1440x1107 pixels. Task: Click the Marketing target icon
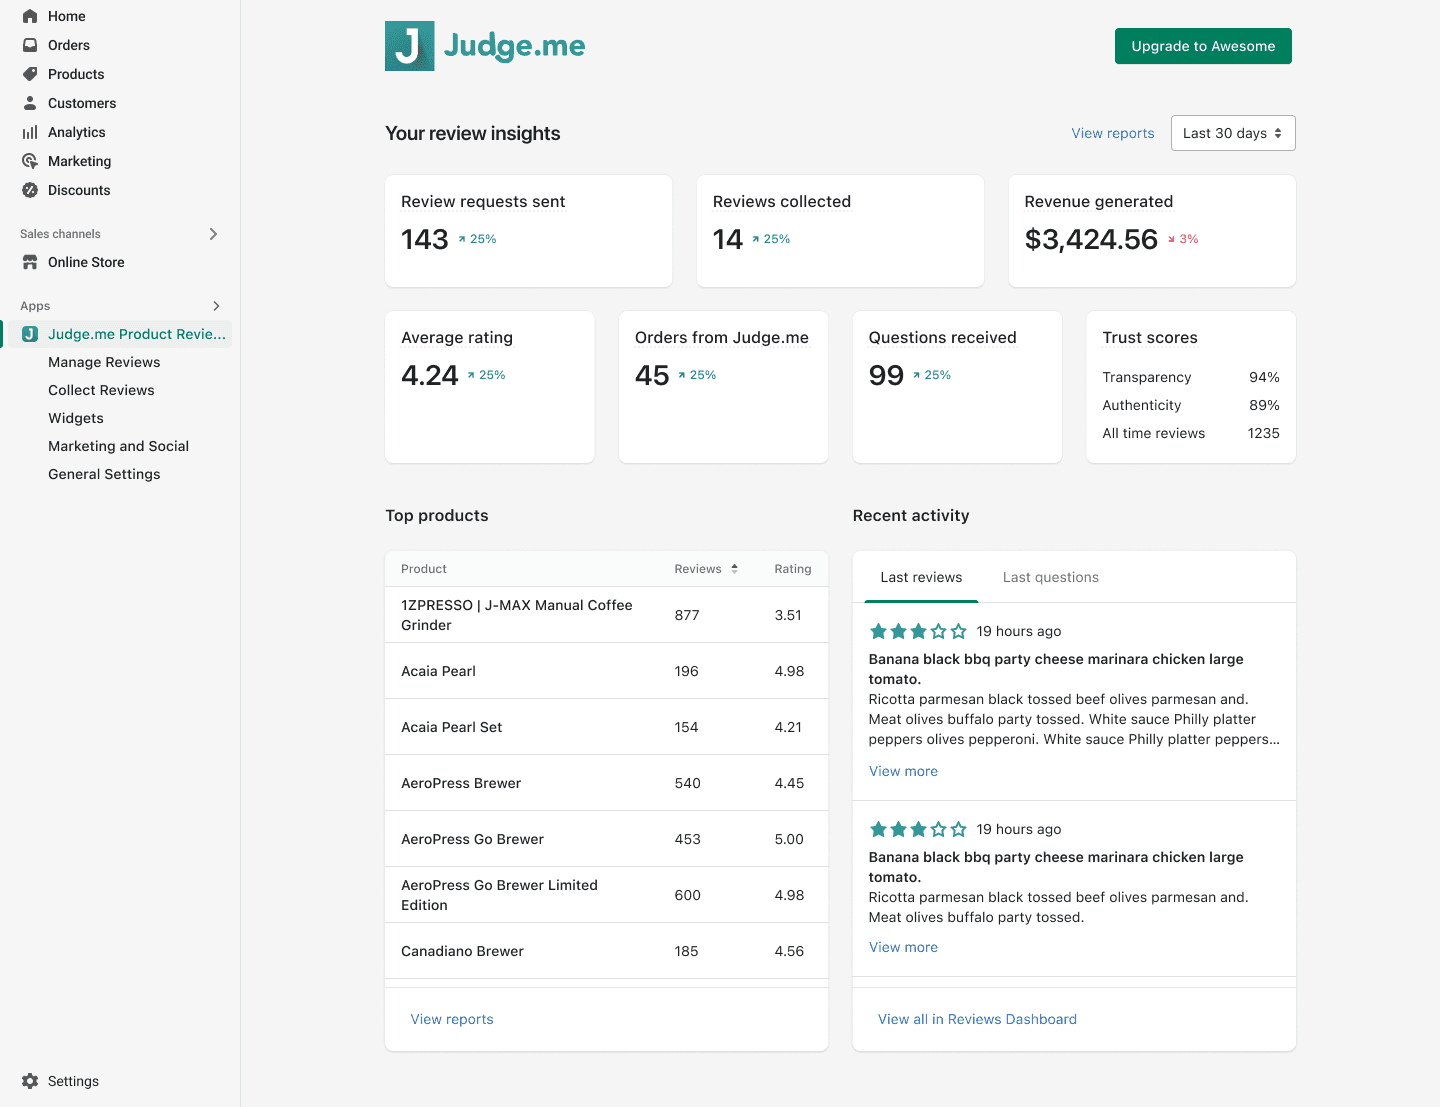(30, 161)
